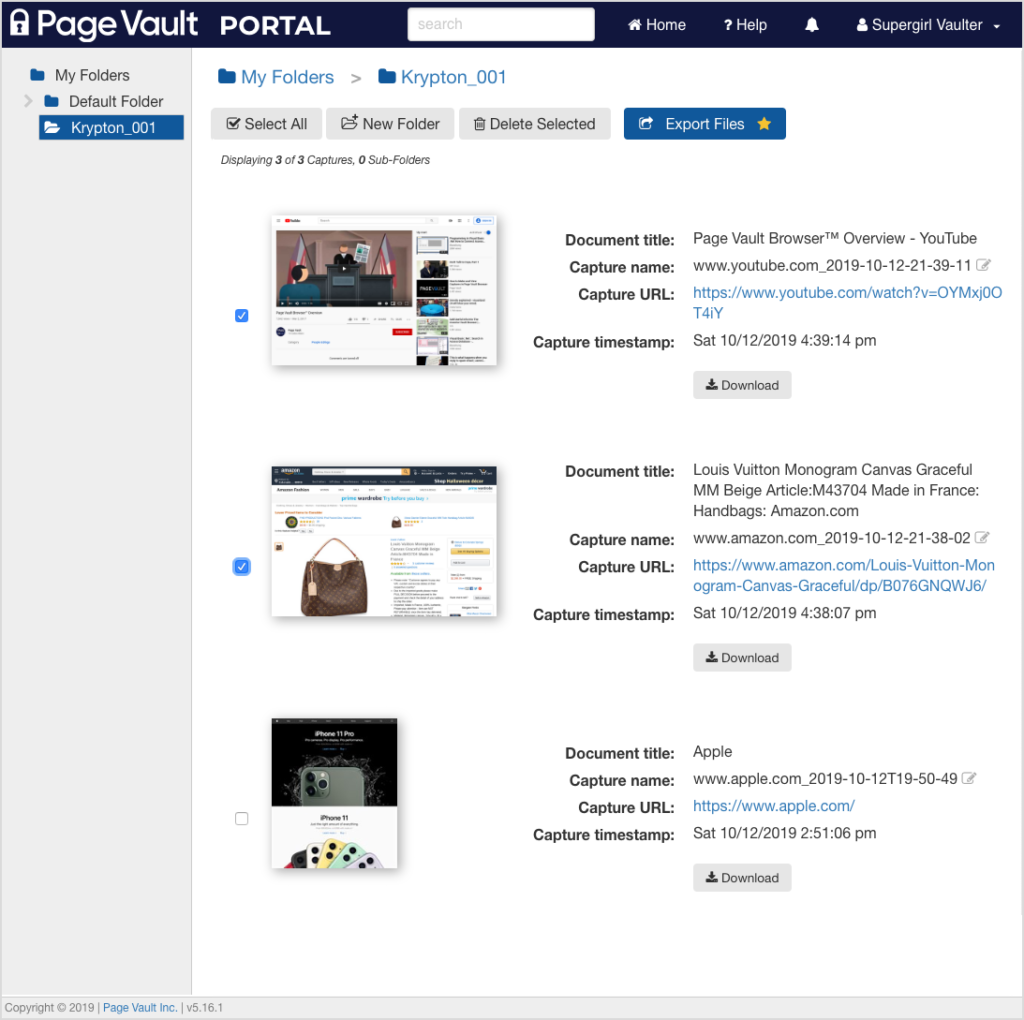The height and width of the screenshot is (1020, 1024).
Task: Open the Amazon capture URL link
Action: point(844,575)
